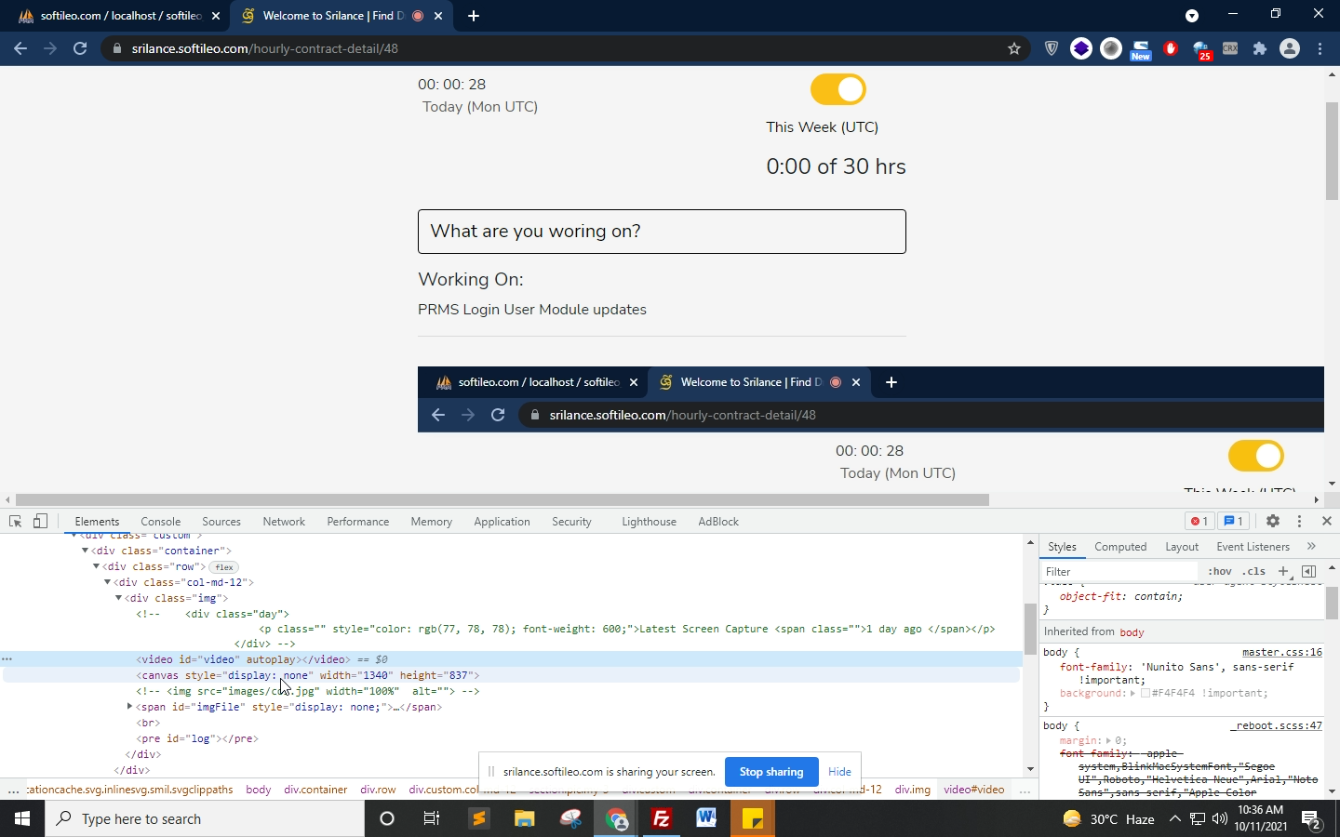Open DevTools settings gear

1272,521
